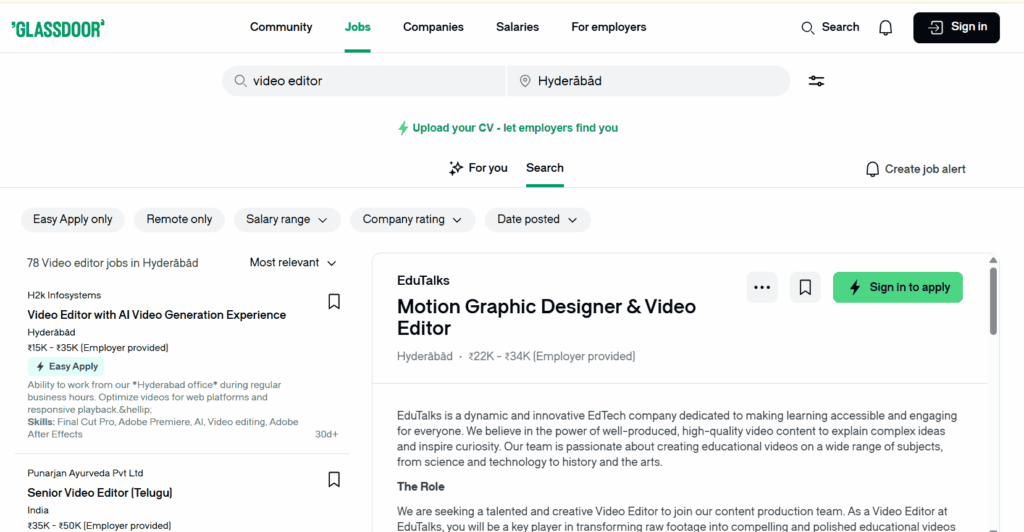Open the Salaries page
The width and height of the screenshot is (1024, 532).
tap(517, 27)
